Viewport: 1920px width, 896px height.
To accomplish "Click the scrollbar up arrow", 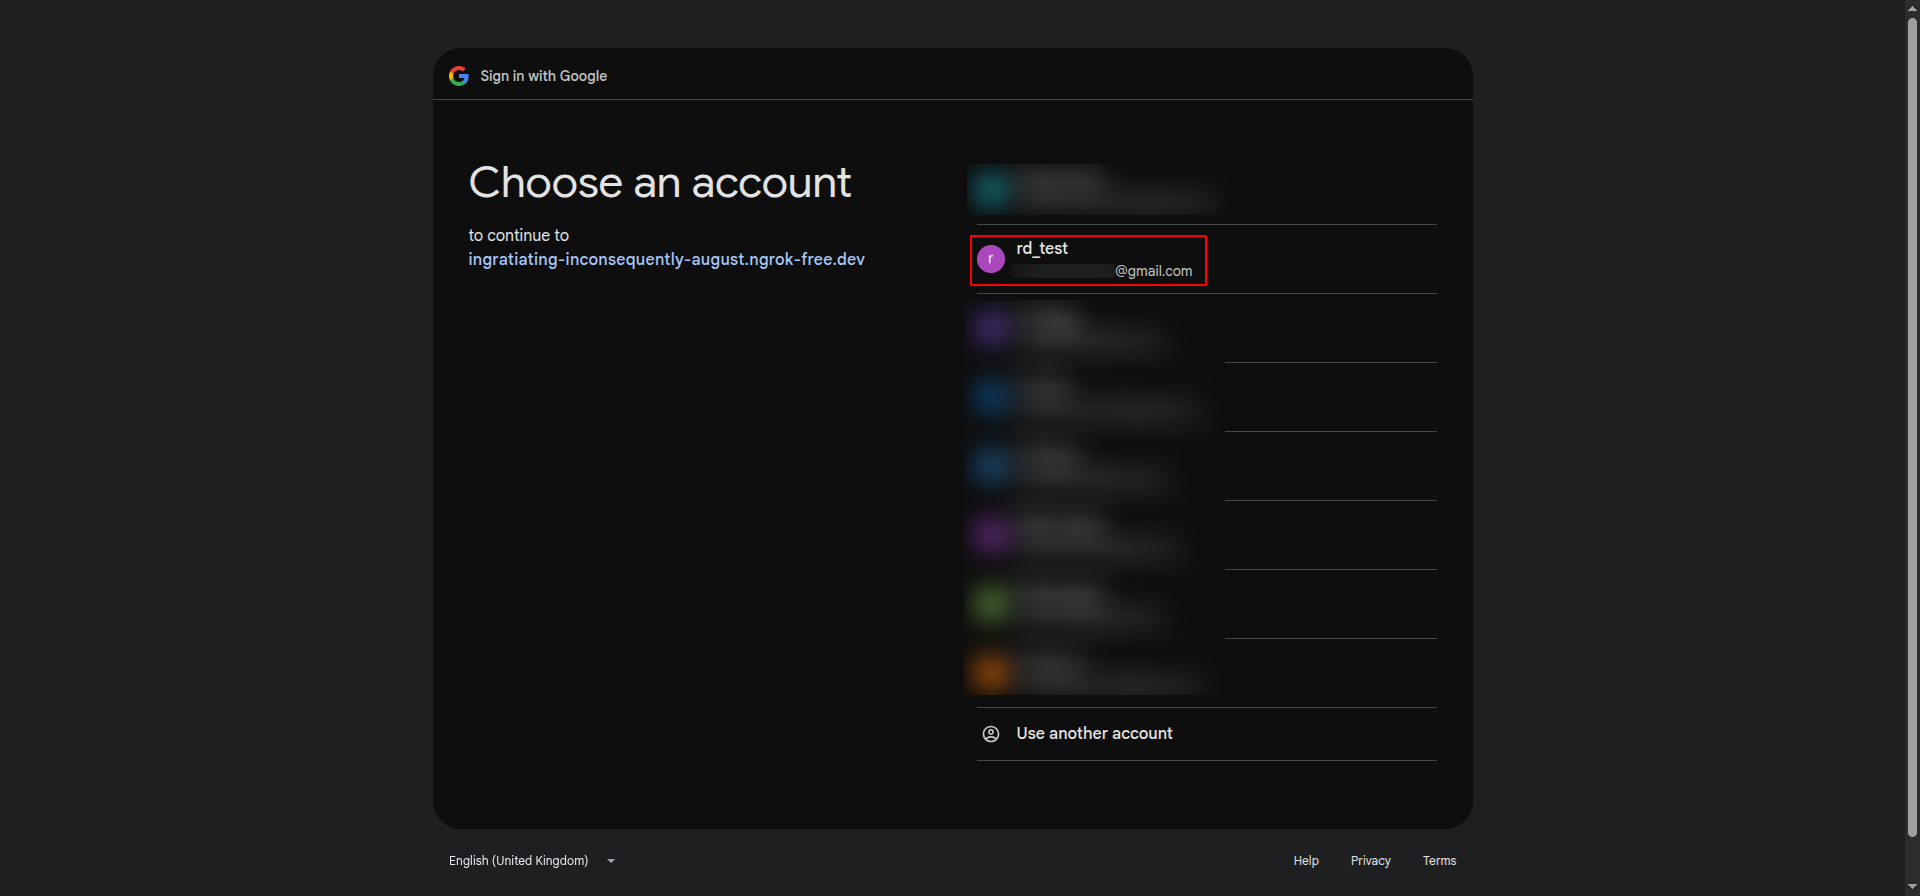I will click(1912, 7).
